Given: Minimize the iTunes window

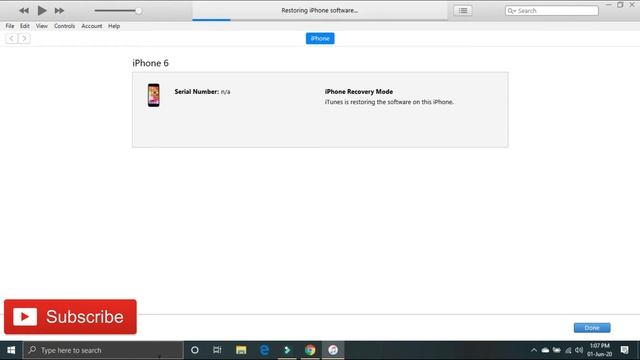Looking at the screenshot, I should (609, 4).
